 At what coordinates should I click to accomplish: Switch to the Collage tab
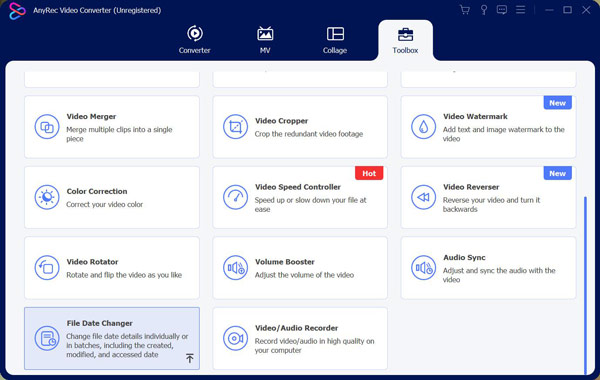pyautogui.click(x=335, y=39)
